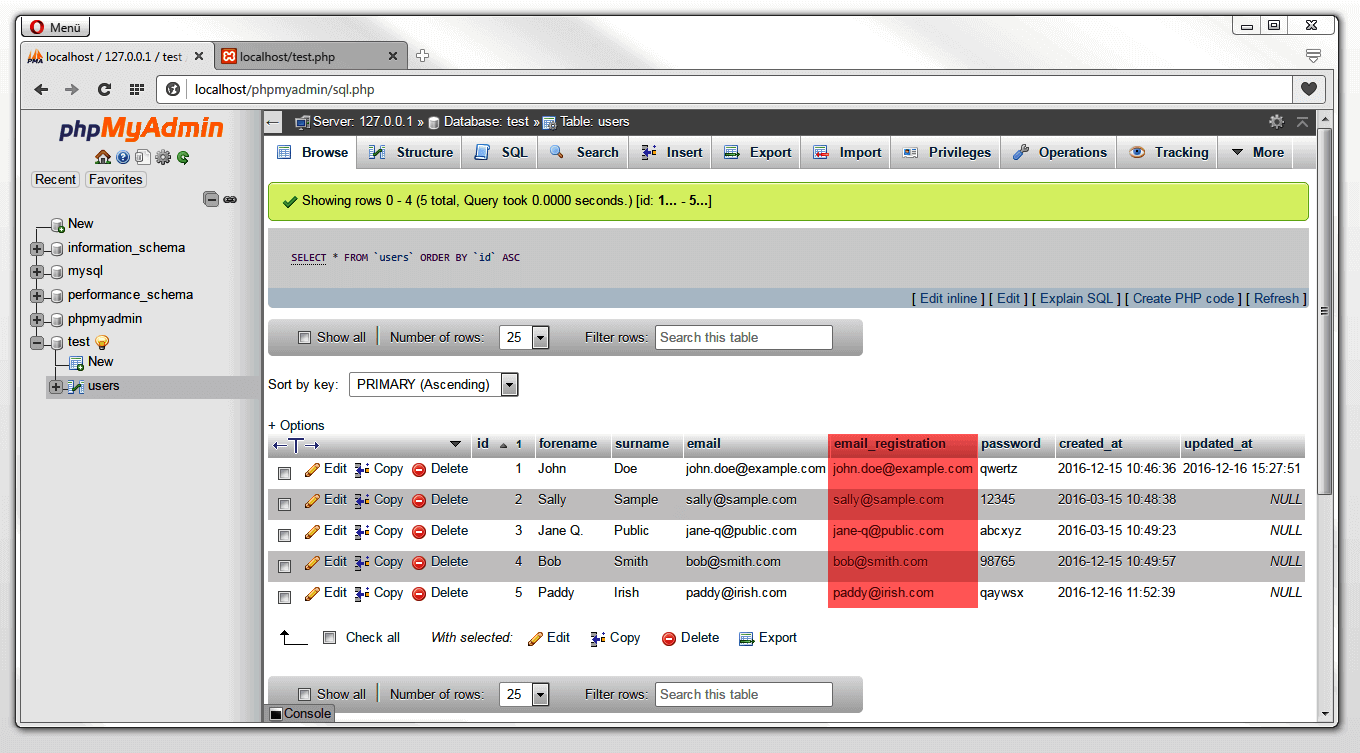1360x753 pixels.
Task: Open phpMyAdmin documentation help icon
Action: point(122,157)
